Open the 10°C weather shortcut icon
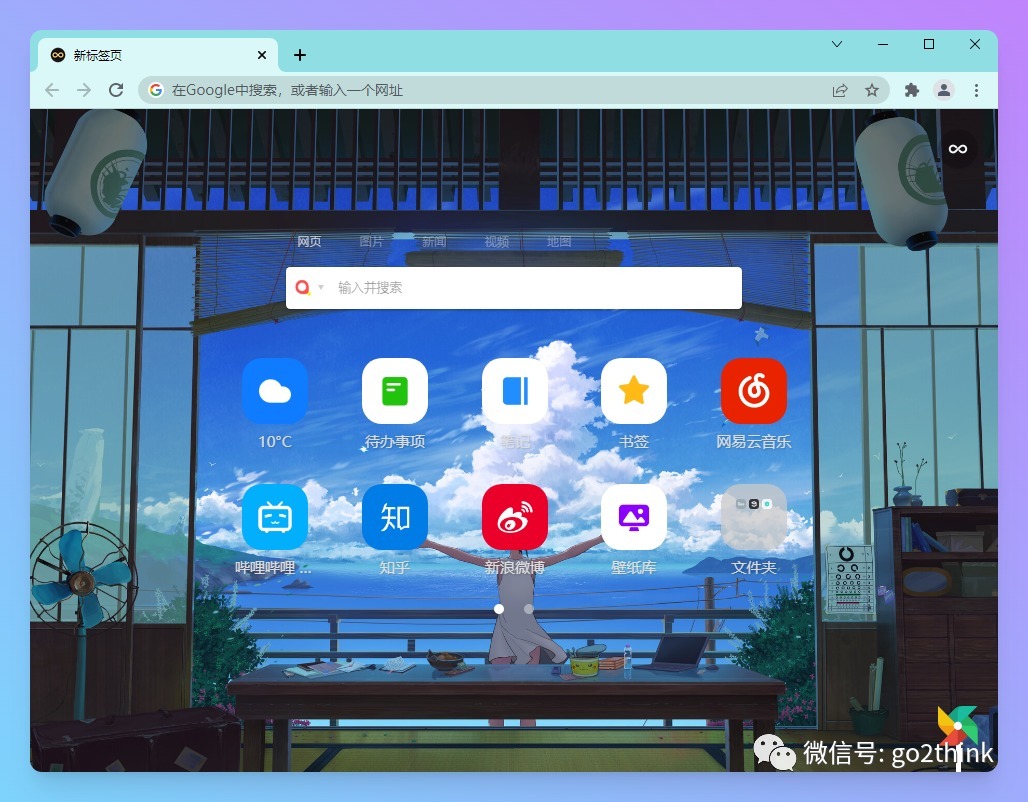Viewport: 1028px width, 802px height. point(275,391)
